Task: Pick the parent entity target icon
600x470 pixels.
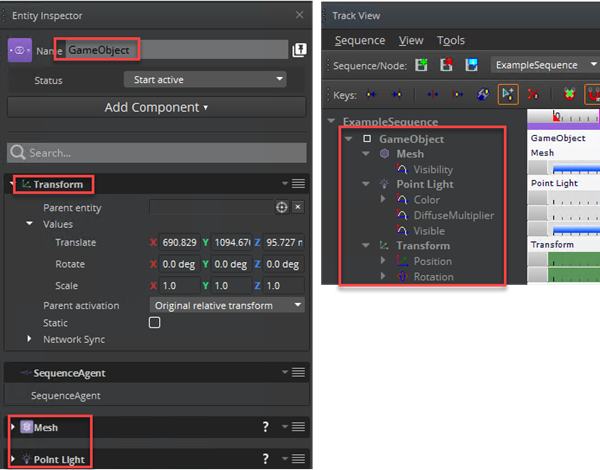Action: pyautogui.click(x=281, y=207)
